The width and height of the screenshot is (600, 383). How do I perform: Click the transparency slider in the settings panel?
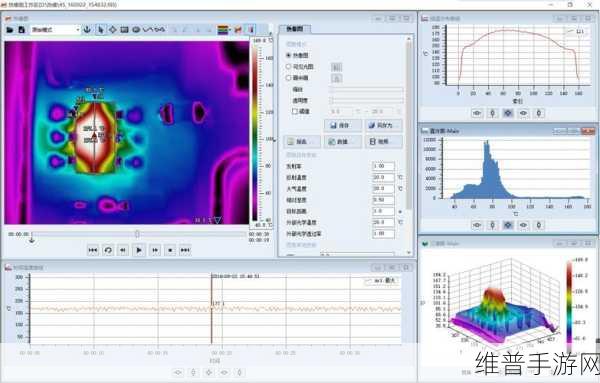[367, 100]
